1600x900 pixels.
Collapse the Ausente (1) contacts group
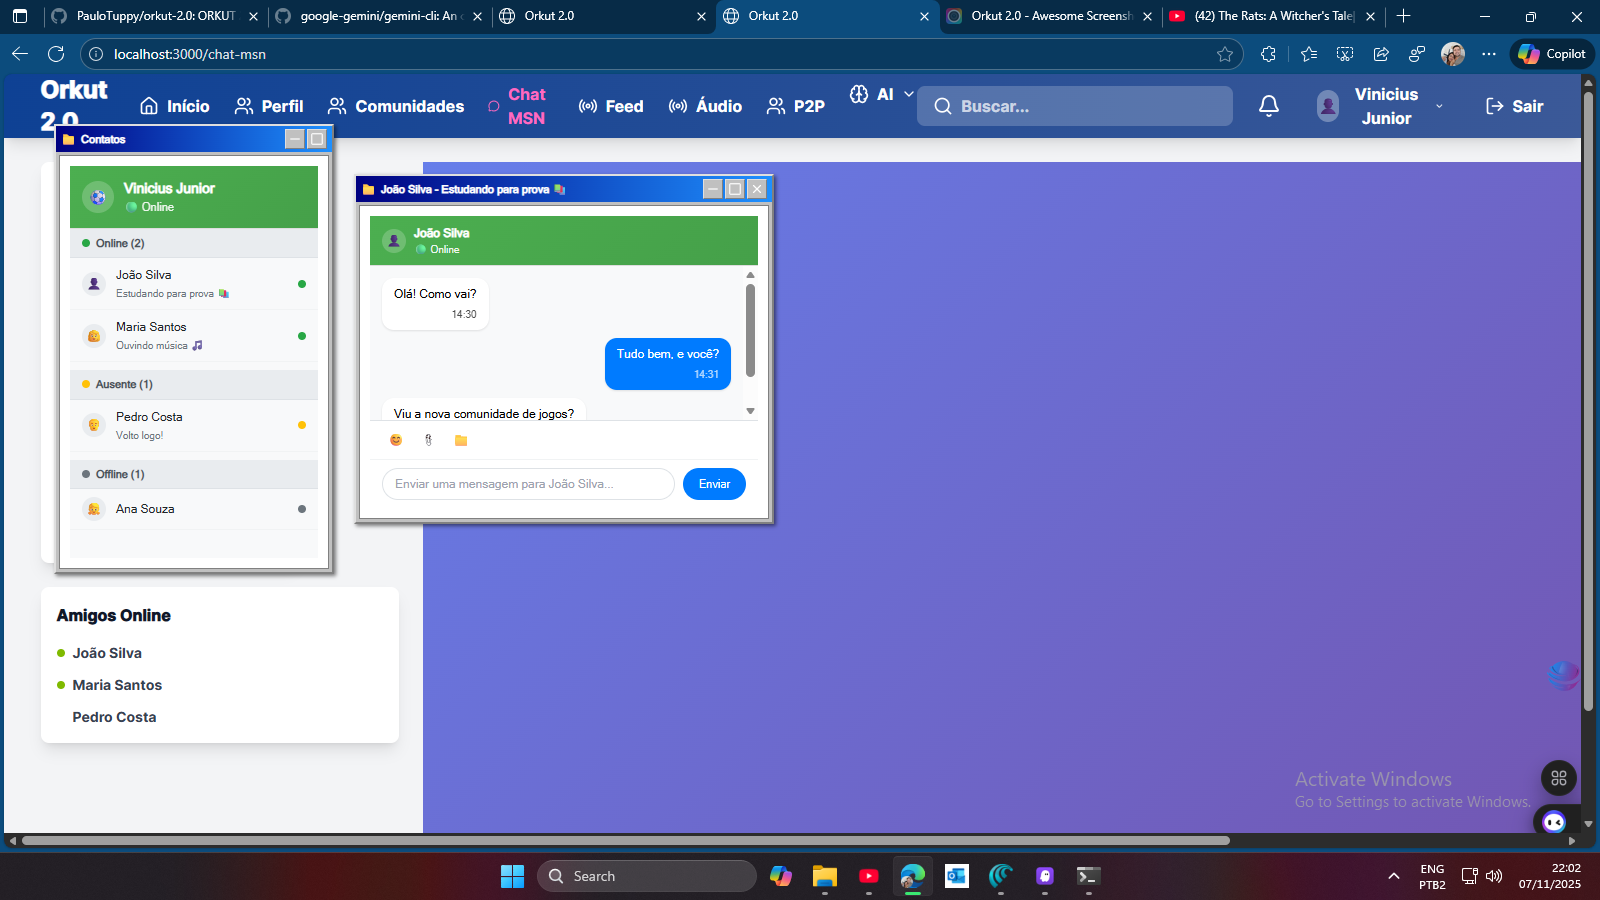point(194,384)
